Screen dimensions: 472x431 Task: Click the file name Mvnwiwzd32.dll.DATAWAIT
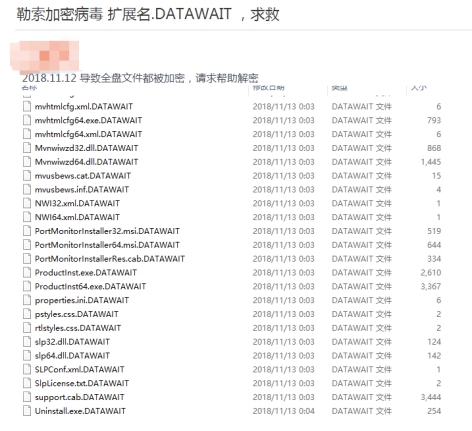pos(86,148)
